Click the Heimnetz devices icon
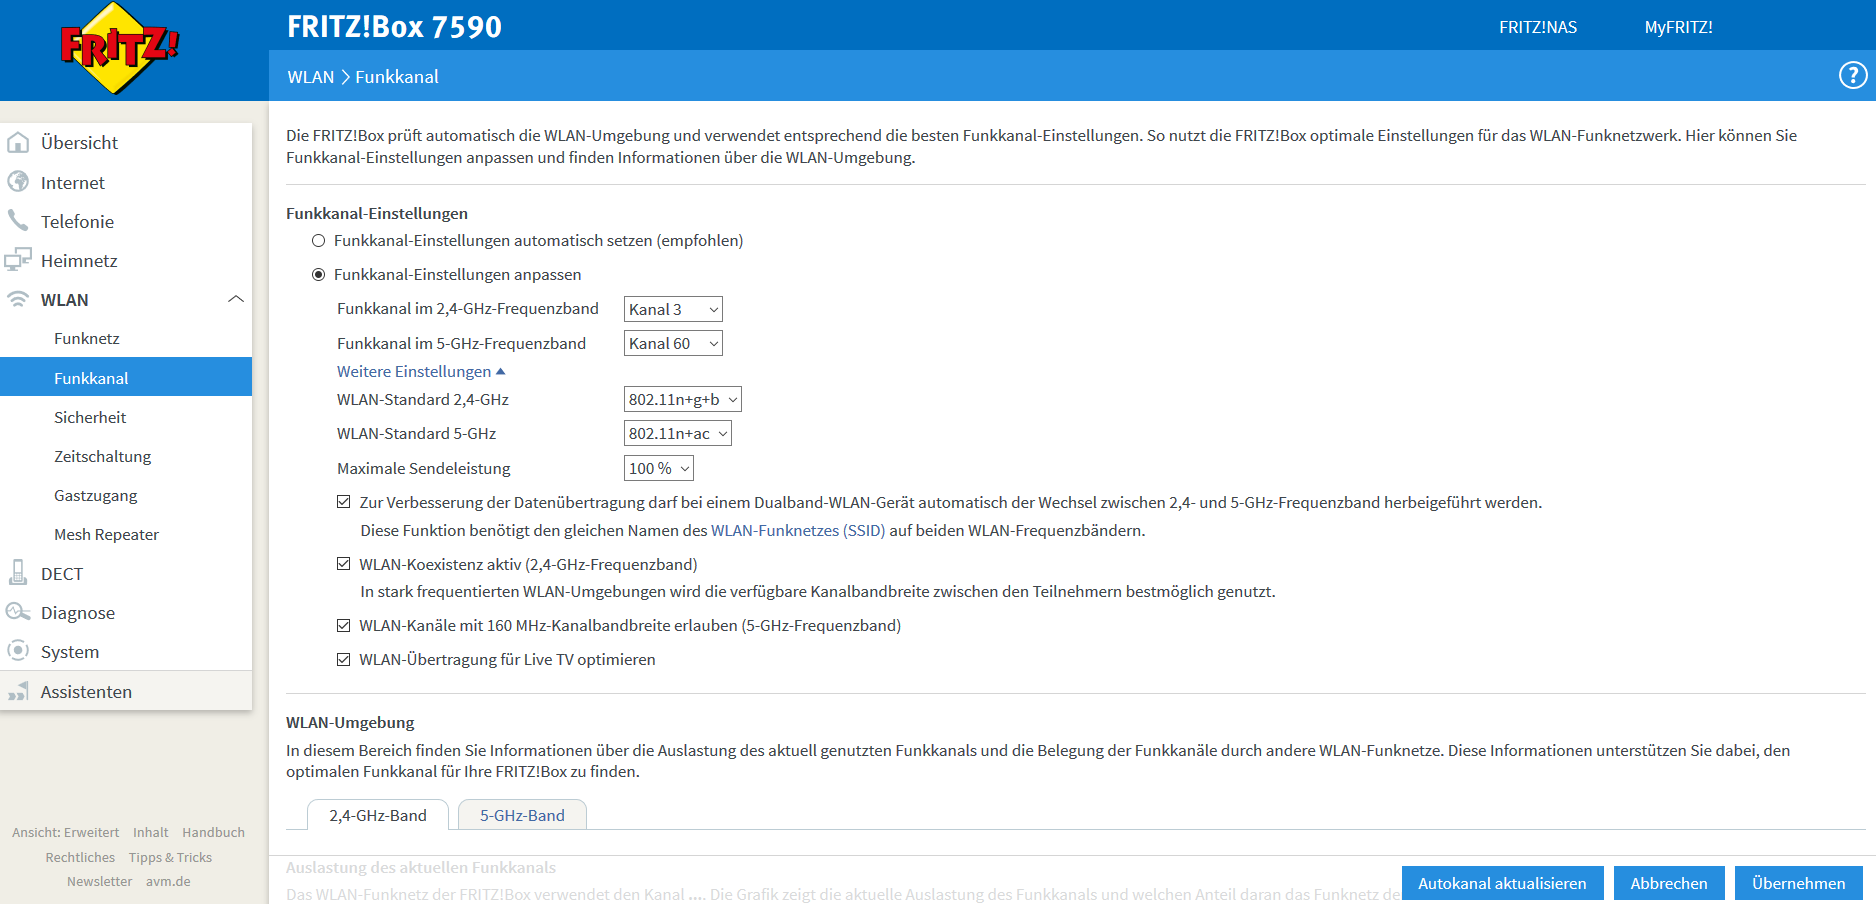This screenshot has width=1876, height=904. pos(18,260)
